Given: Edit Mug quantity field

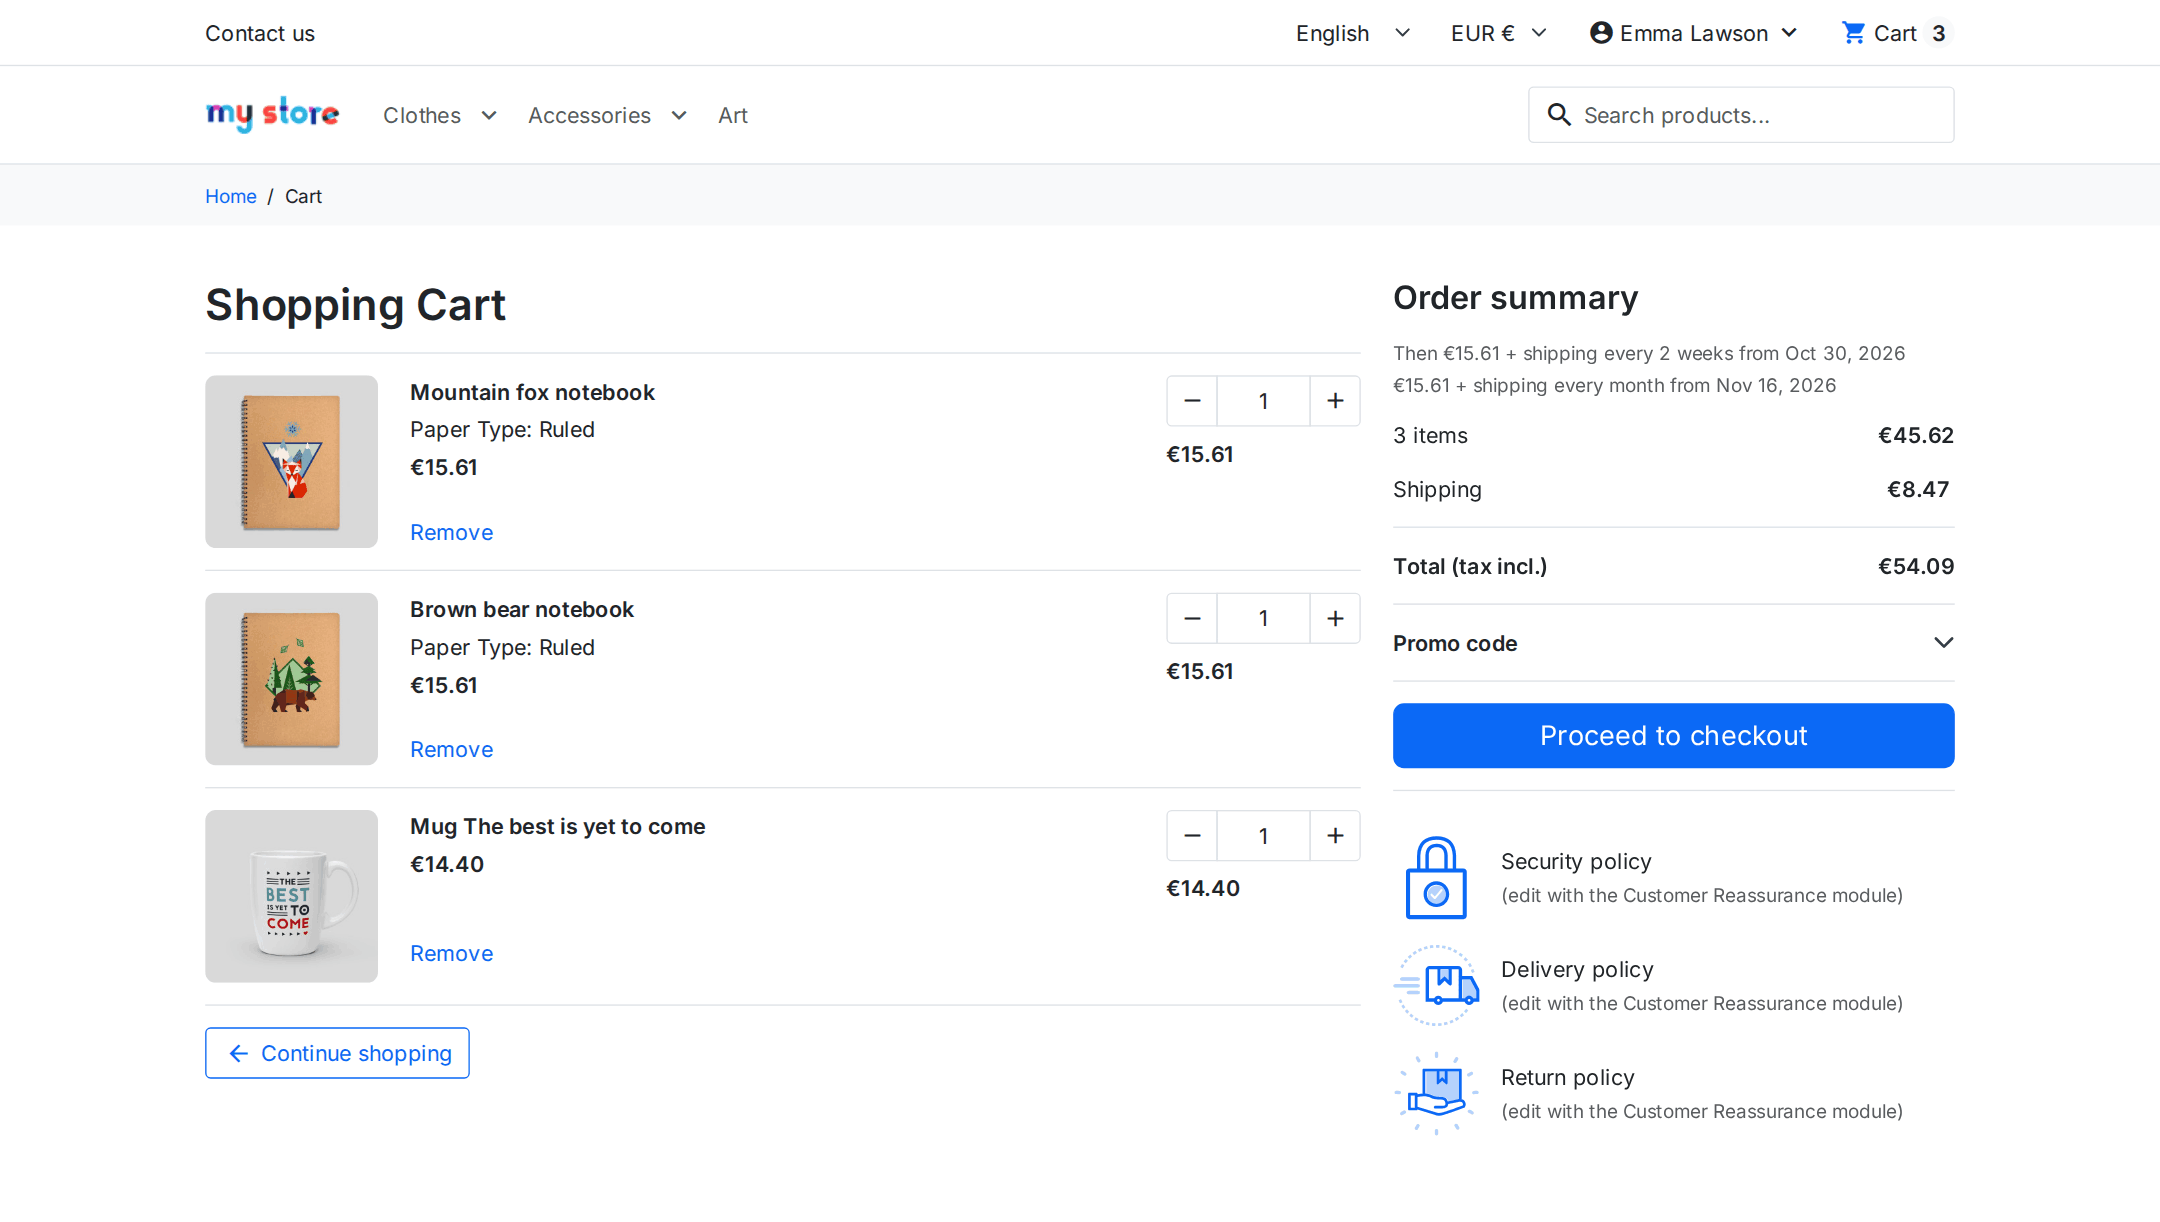Looking at the screenshot, I should (1263, 835).
